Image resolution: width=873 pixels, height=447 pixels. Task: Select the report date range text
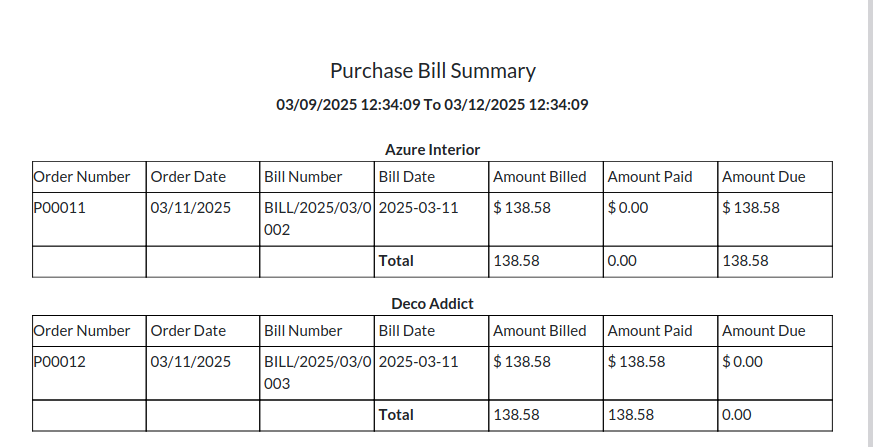(x=433, y=105)
